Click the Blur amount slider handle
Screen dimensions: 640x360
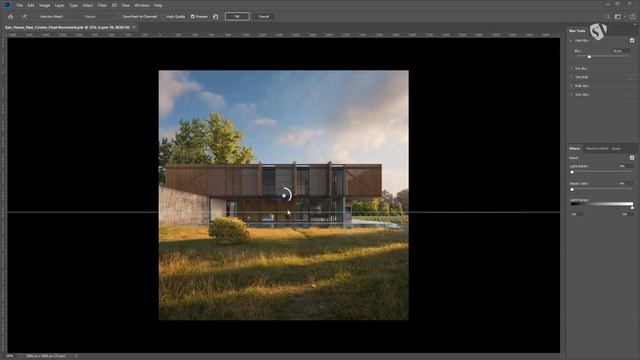click(589, 57)
